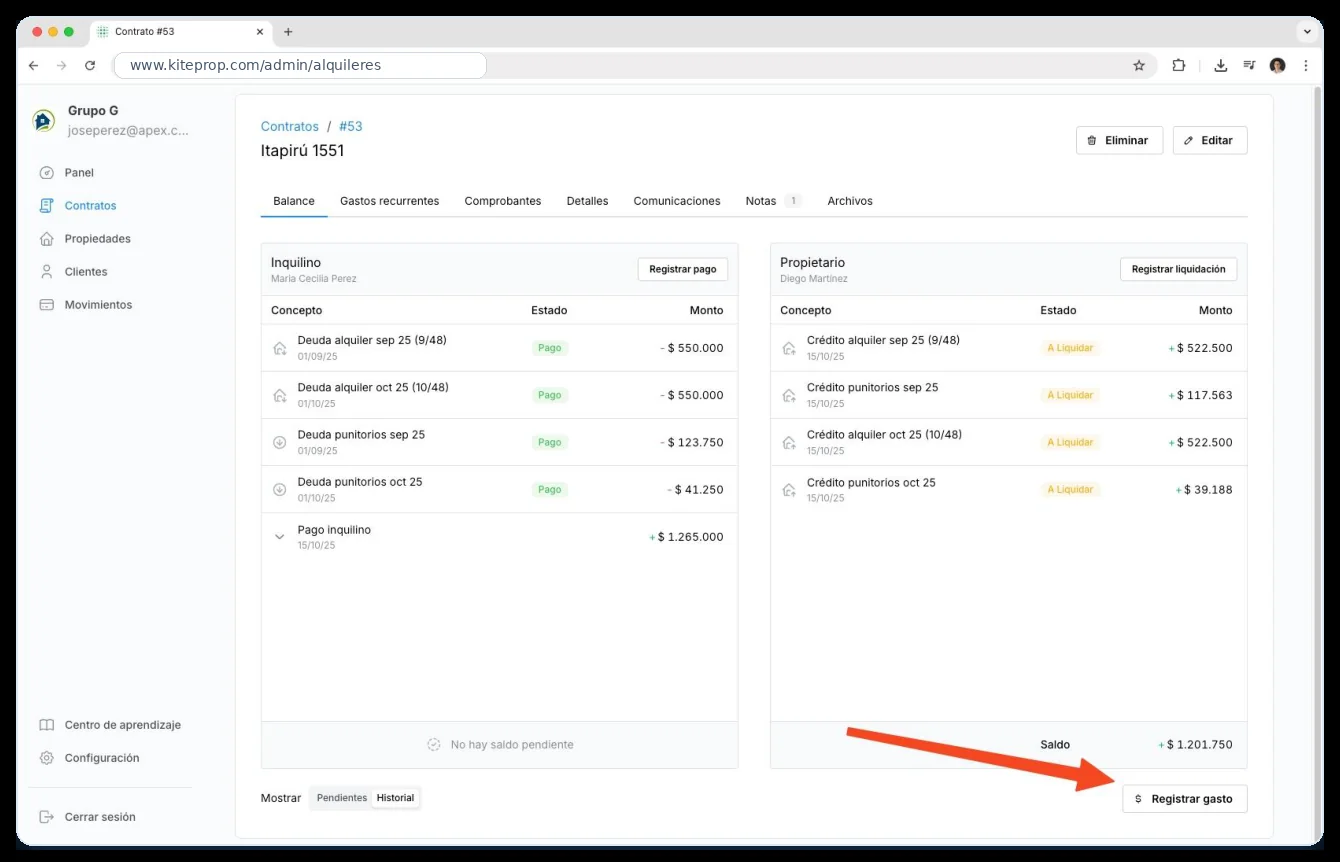Follow the Contratos breadcrumb link
Viewport: 1340px width, 862px height.
coord(290,127)
